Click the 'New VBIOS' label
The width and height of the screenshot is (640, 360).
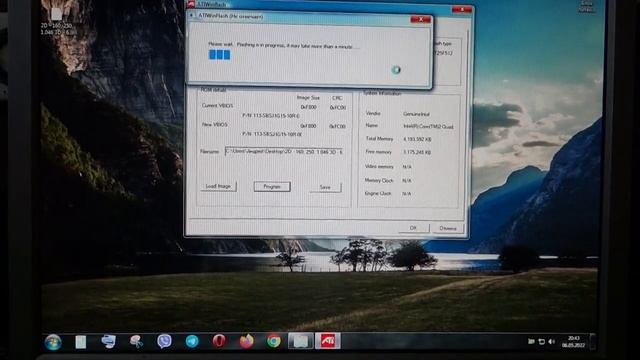click(x=215, y=124)
